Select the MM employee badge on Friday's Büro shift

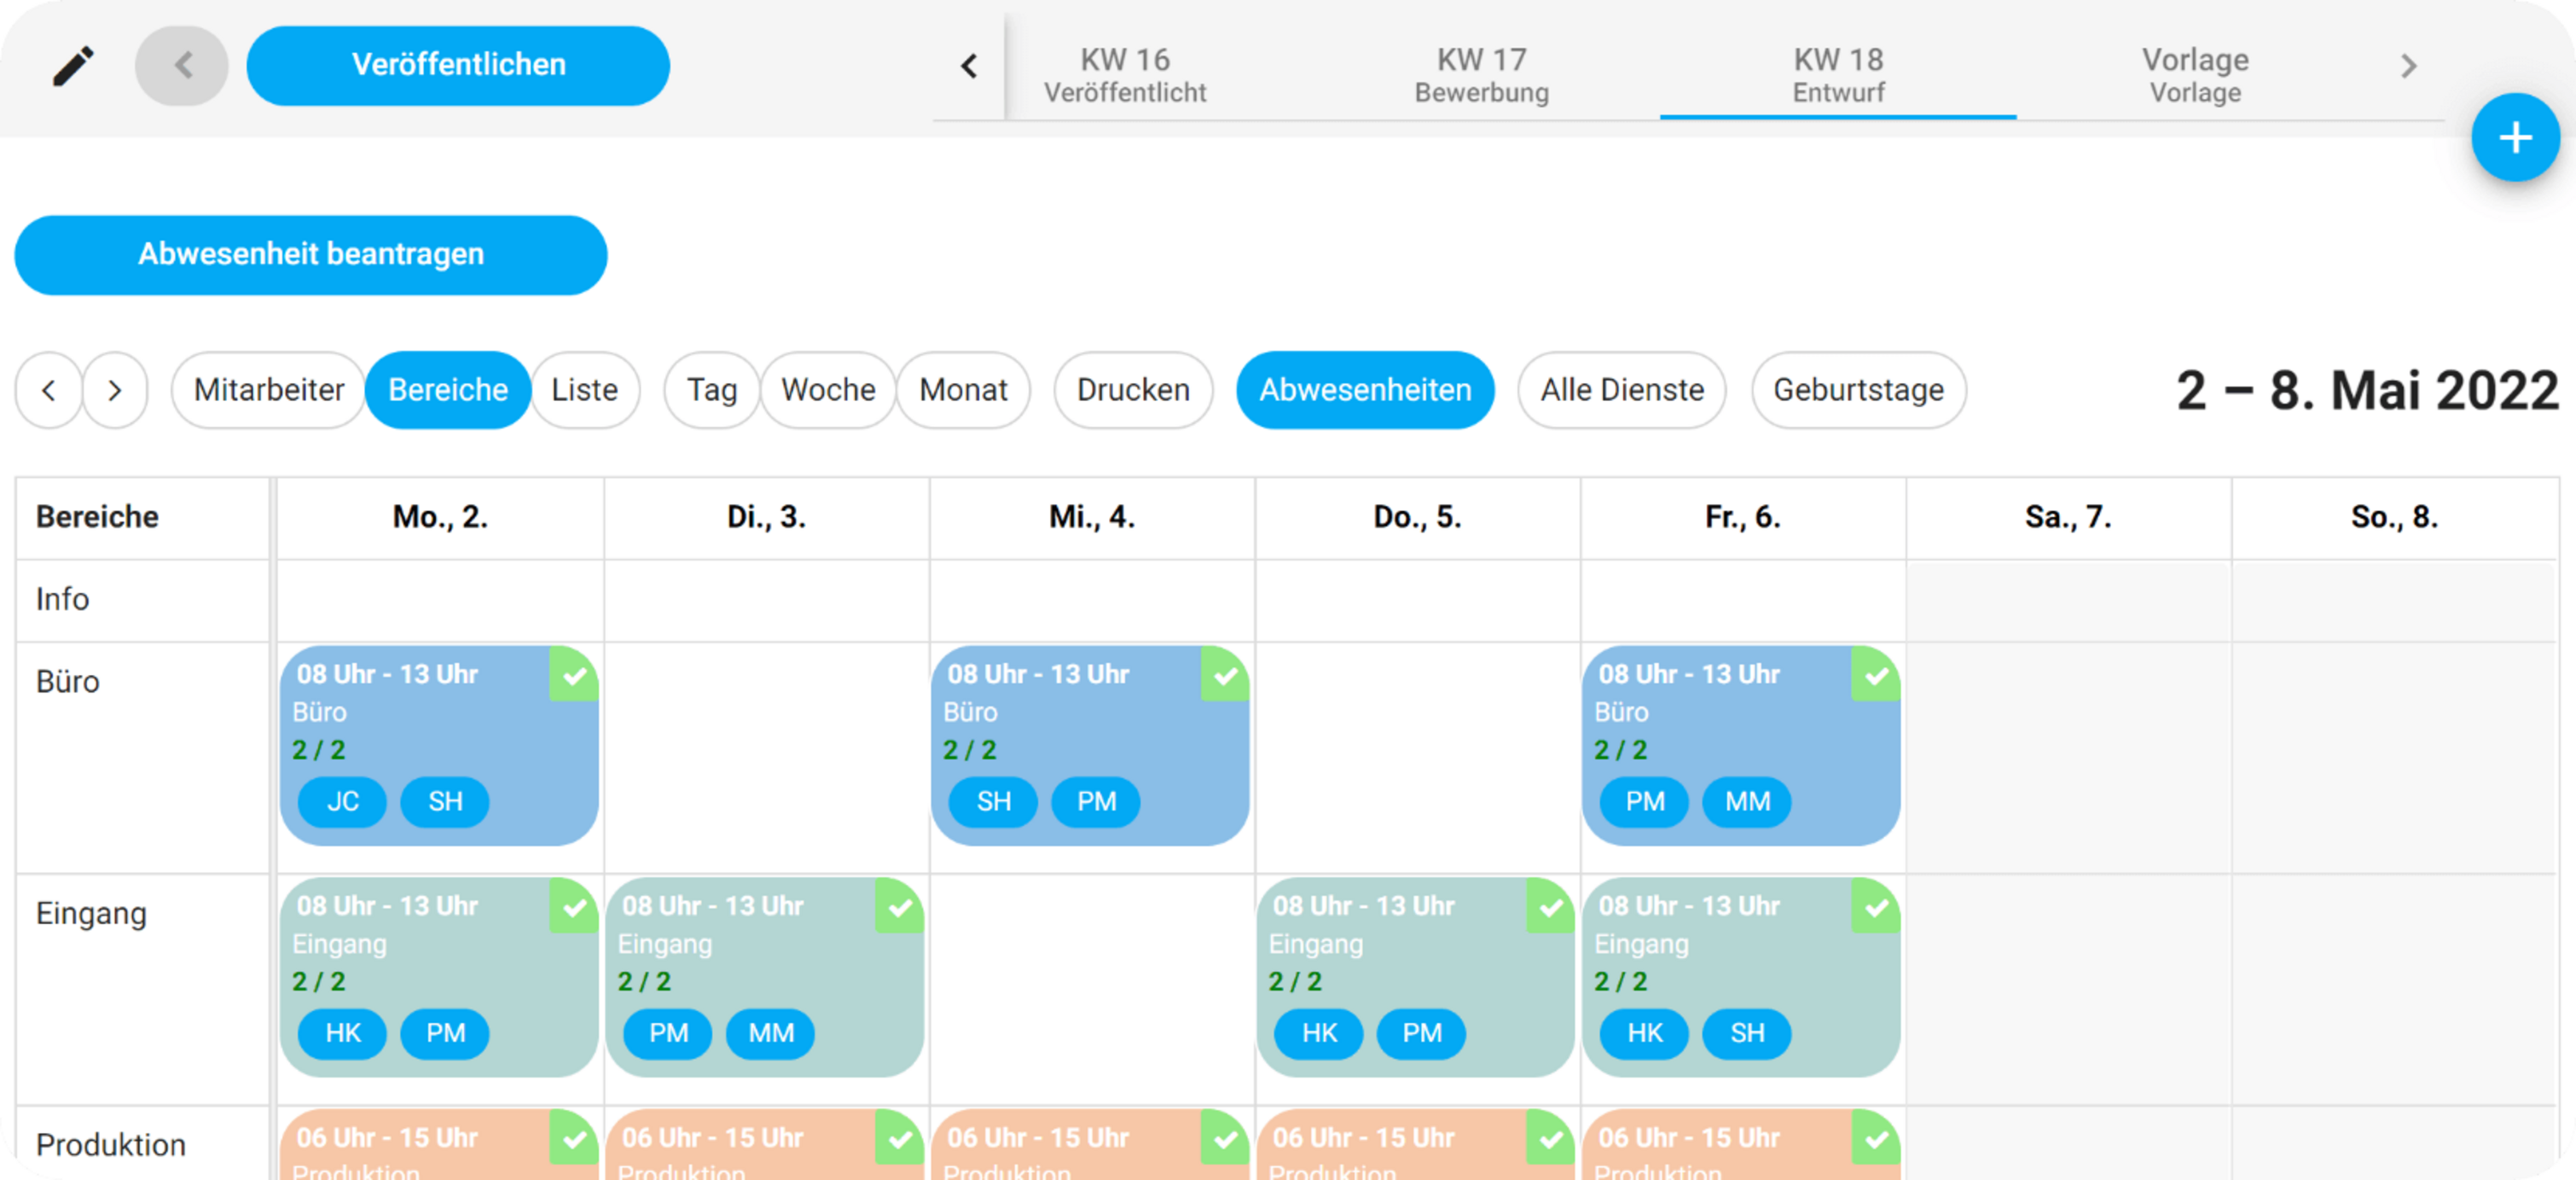tap(1746, 802)
